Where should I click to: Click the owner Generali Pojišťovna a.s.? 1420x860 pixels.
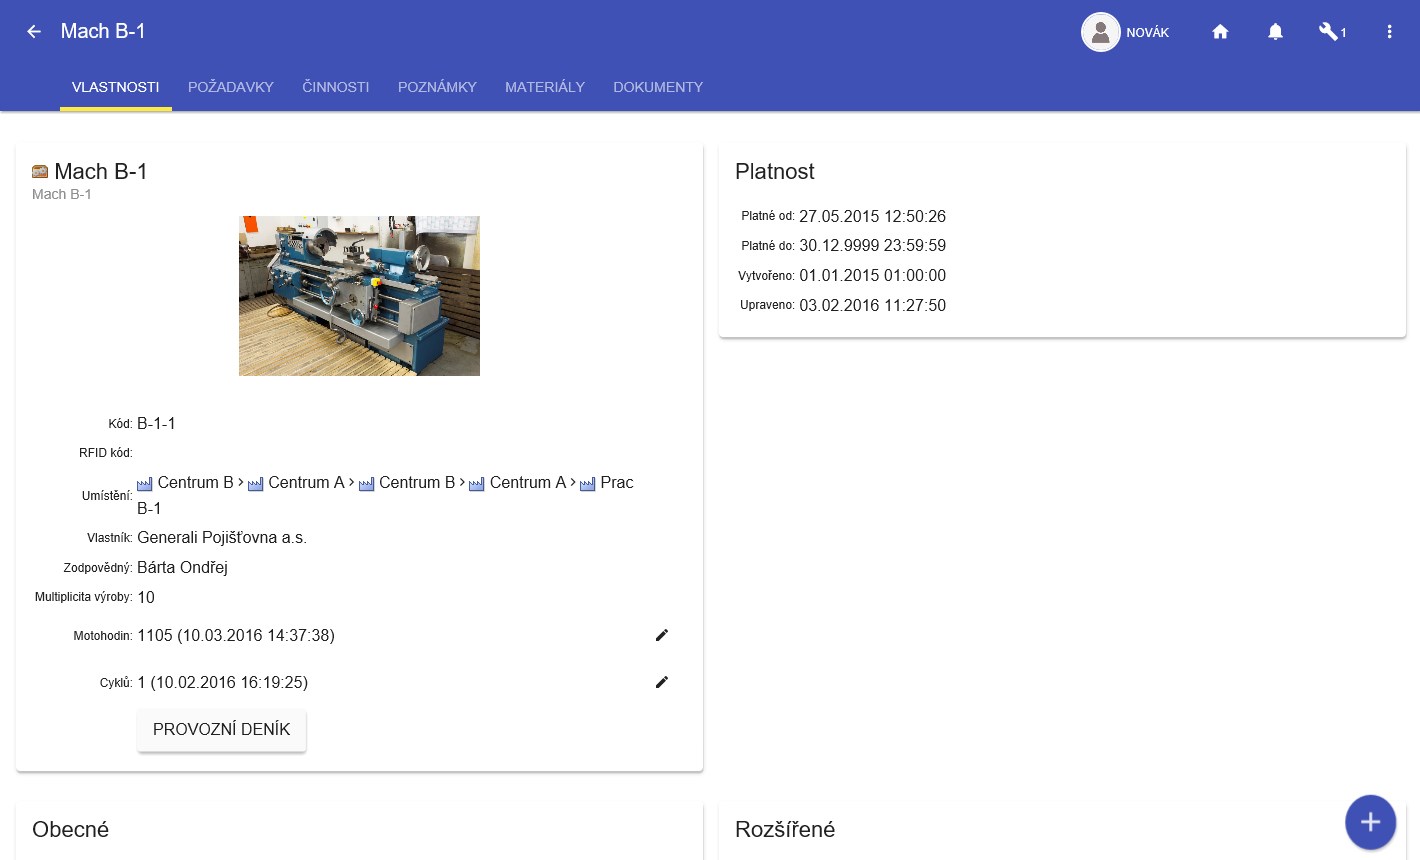[222, 538]
